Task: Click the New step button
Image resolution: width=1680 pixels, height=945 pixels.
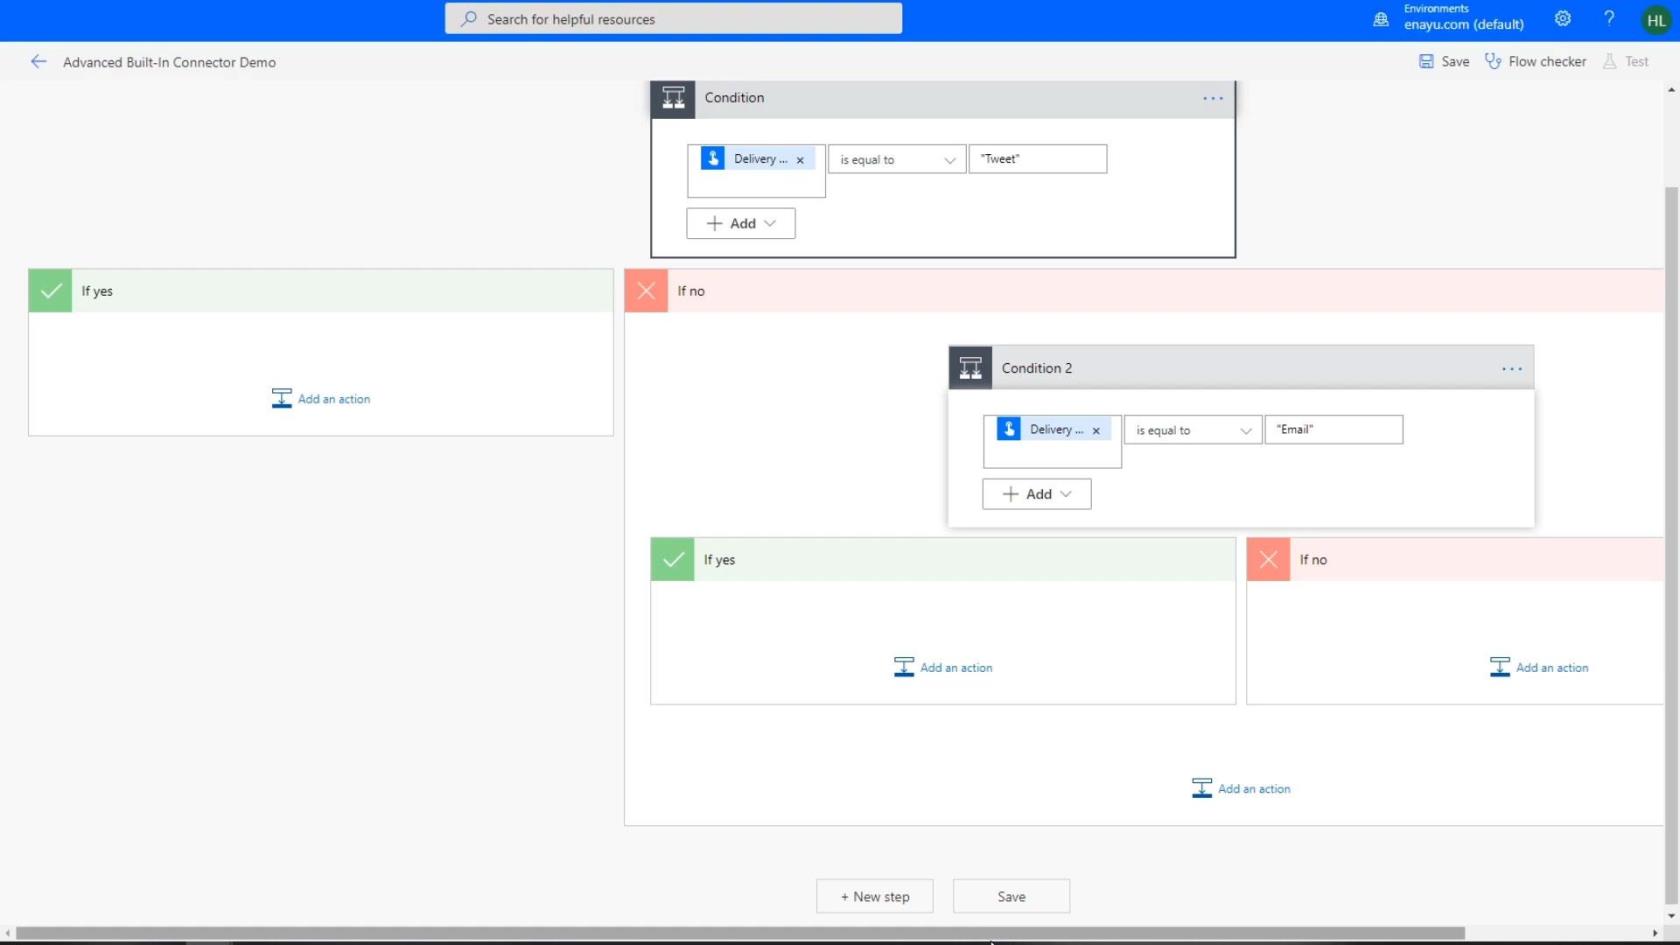Action: pos(875,897)
